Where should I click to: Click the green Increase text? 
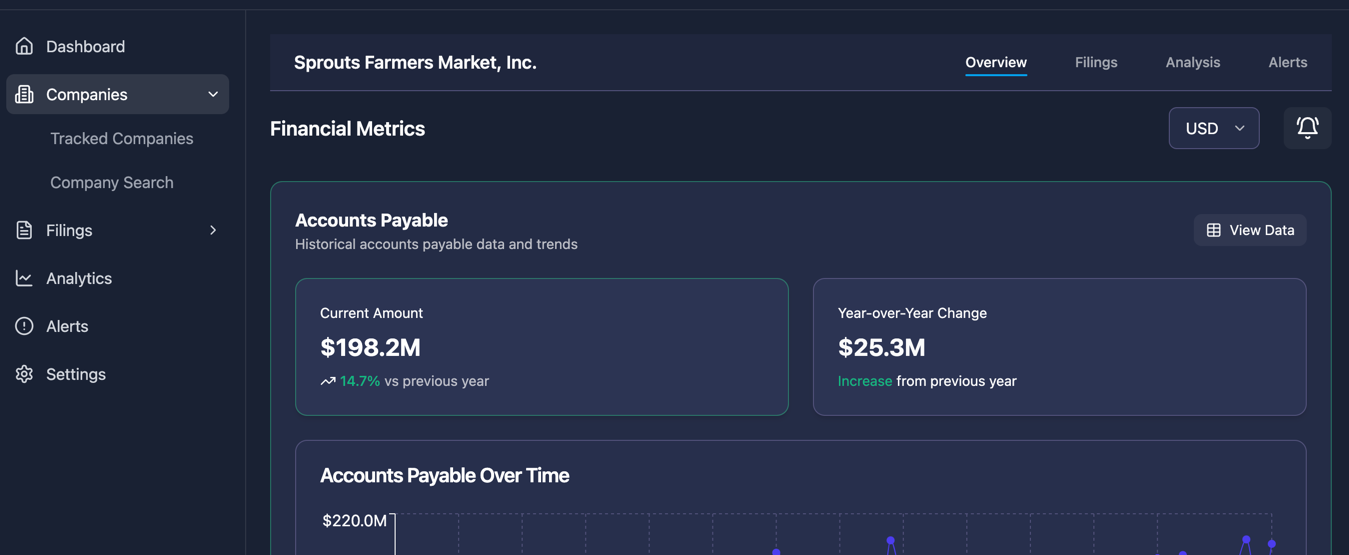point(865,381)
